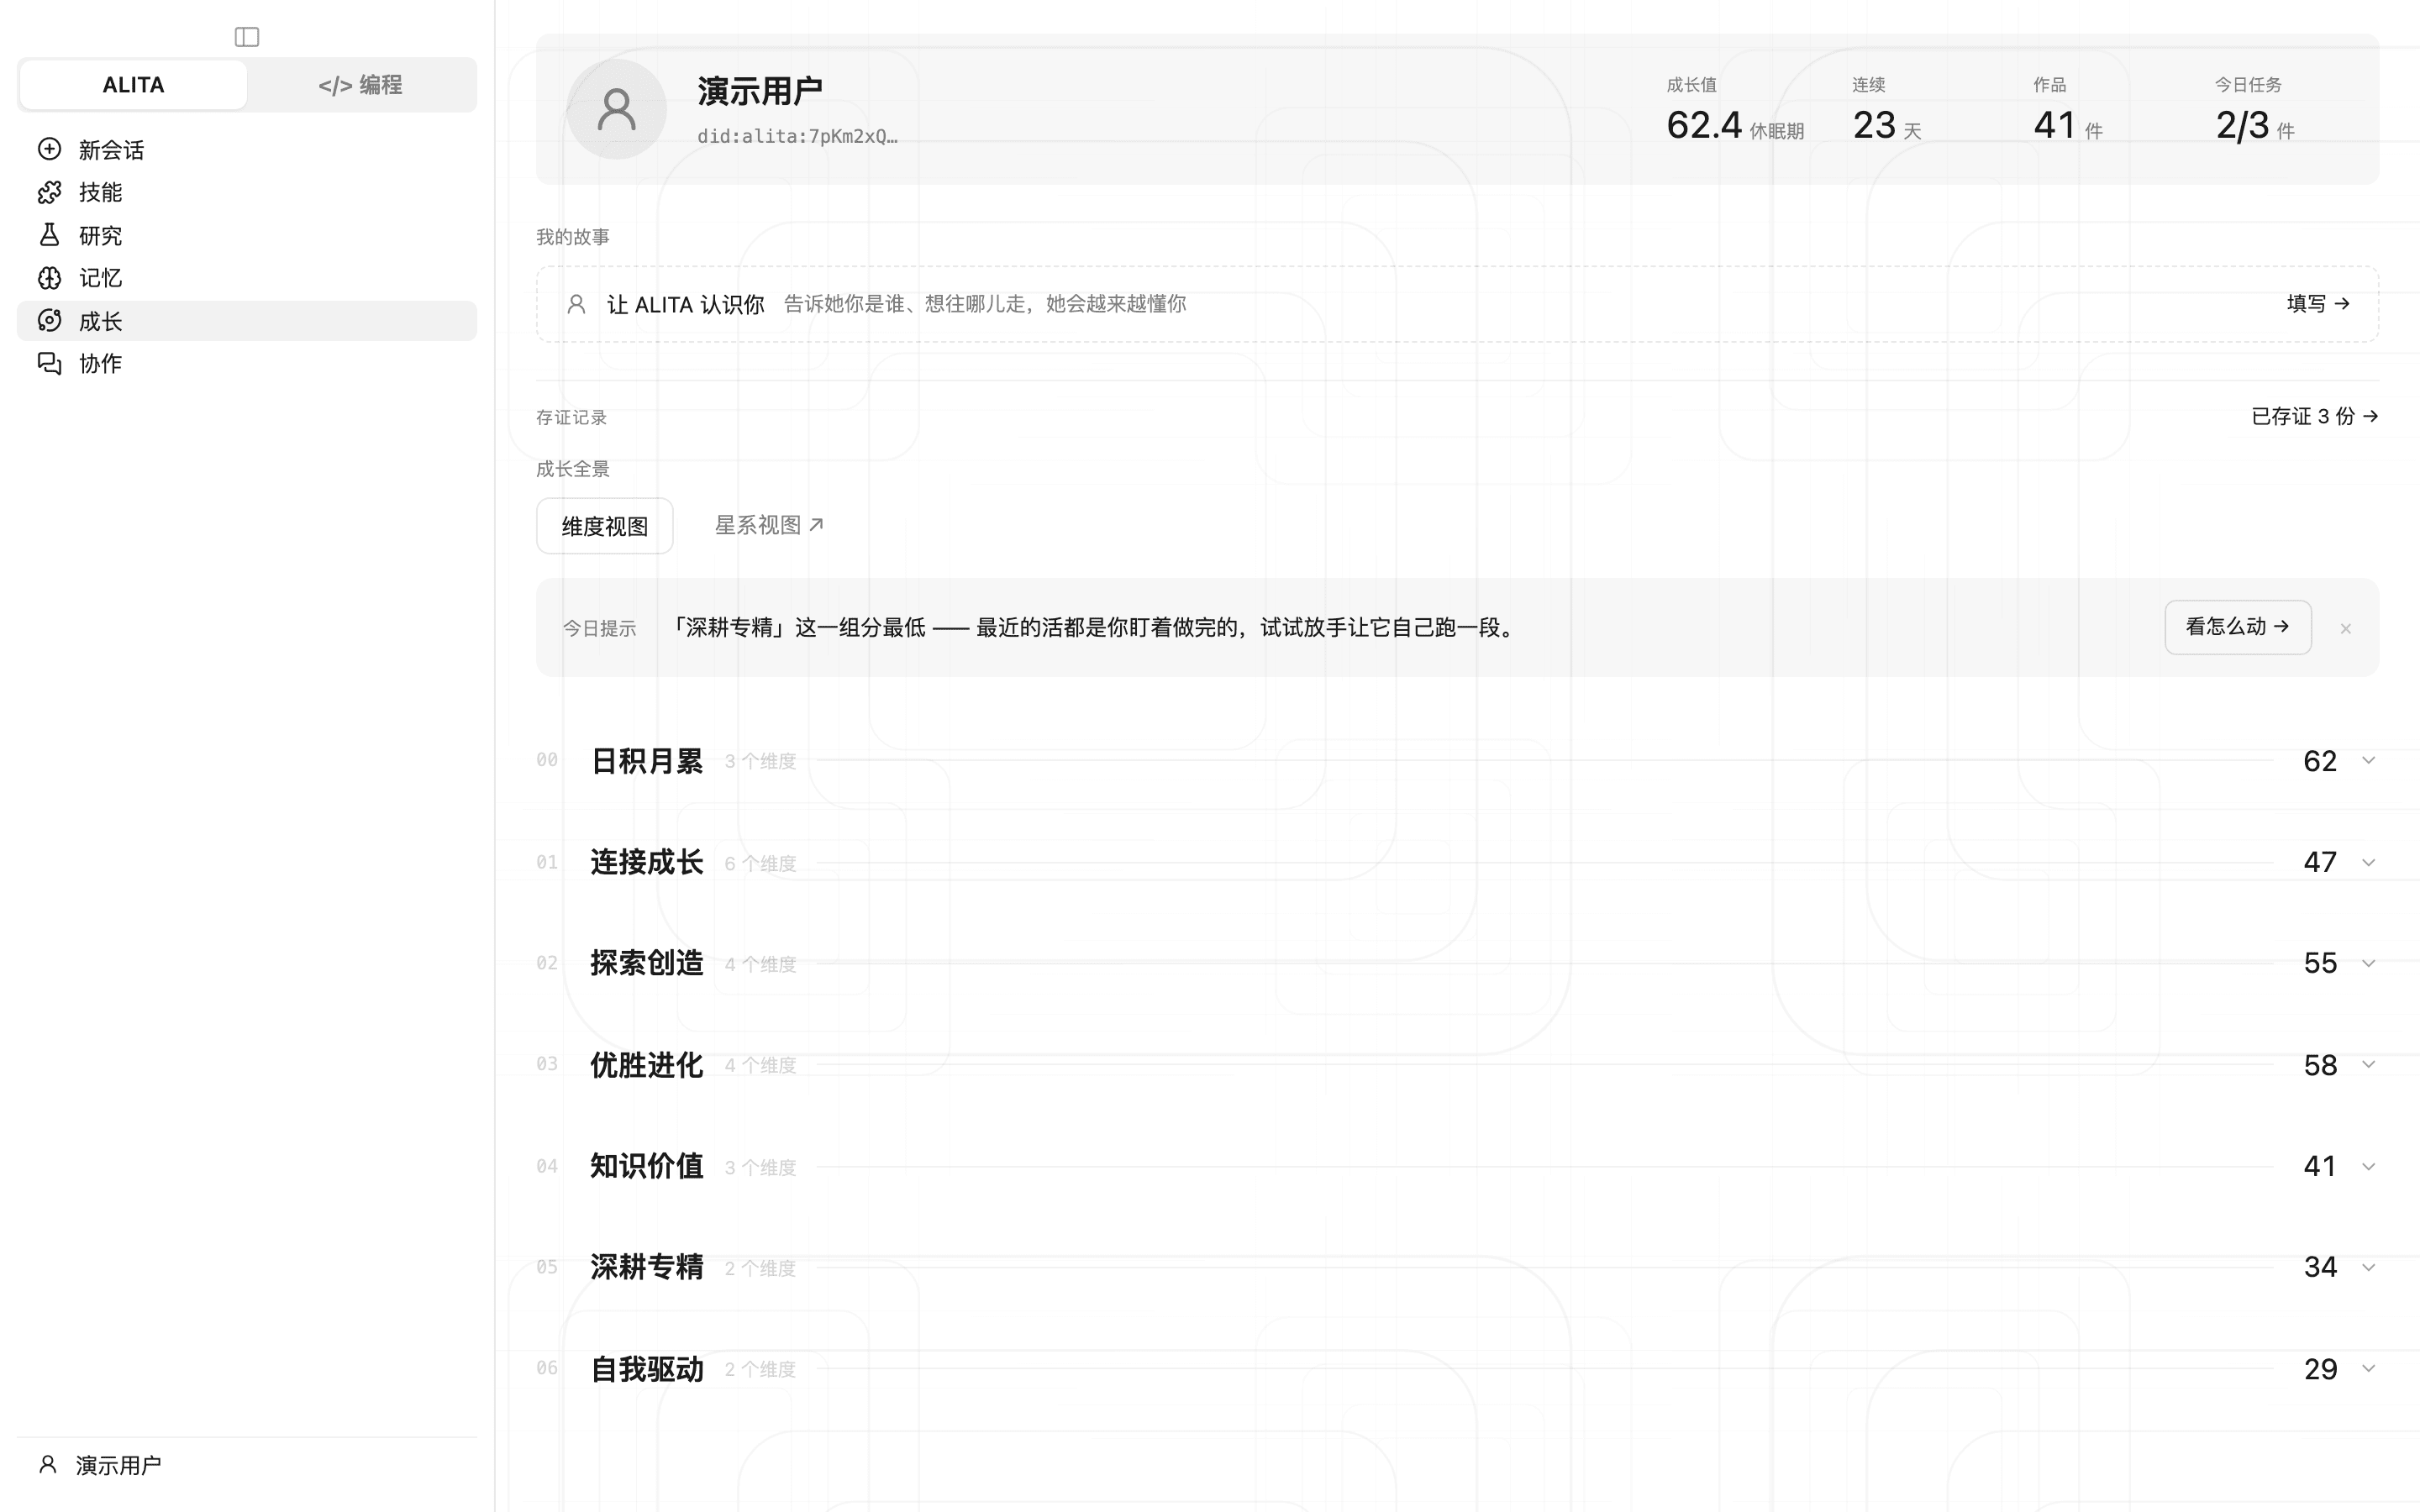Click the 深耕专精 row title

click(647, 1267)
